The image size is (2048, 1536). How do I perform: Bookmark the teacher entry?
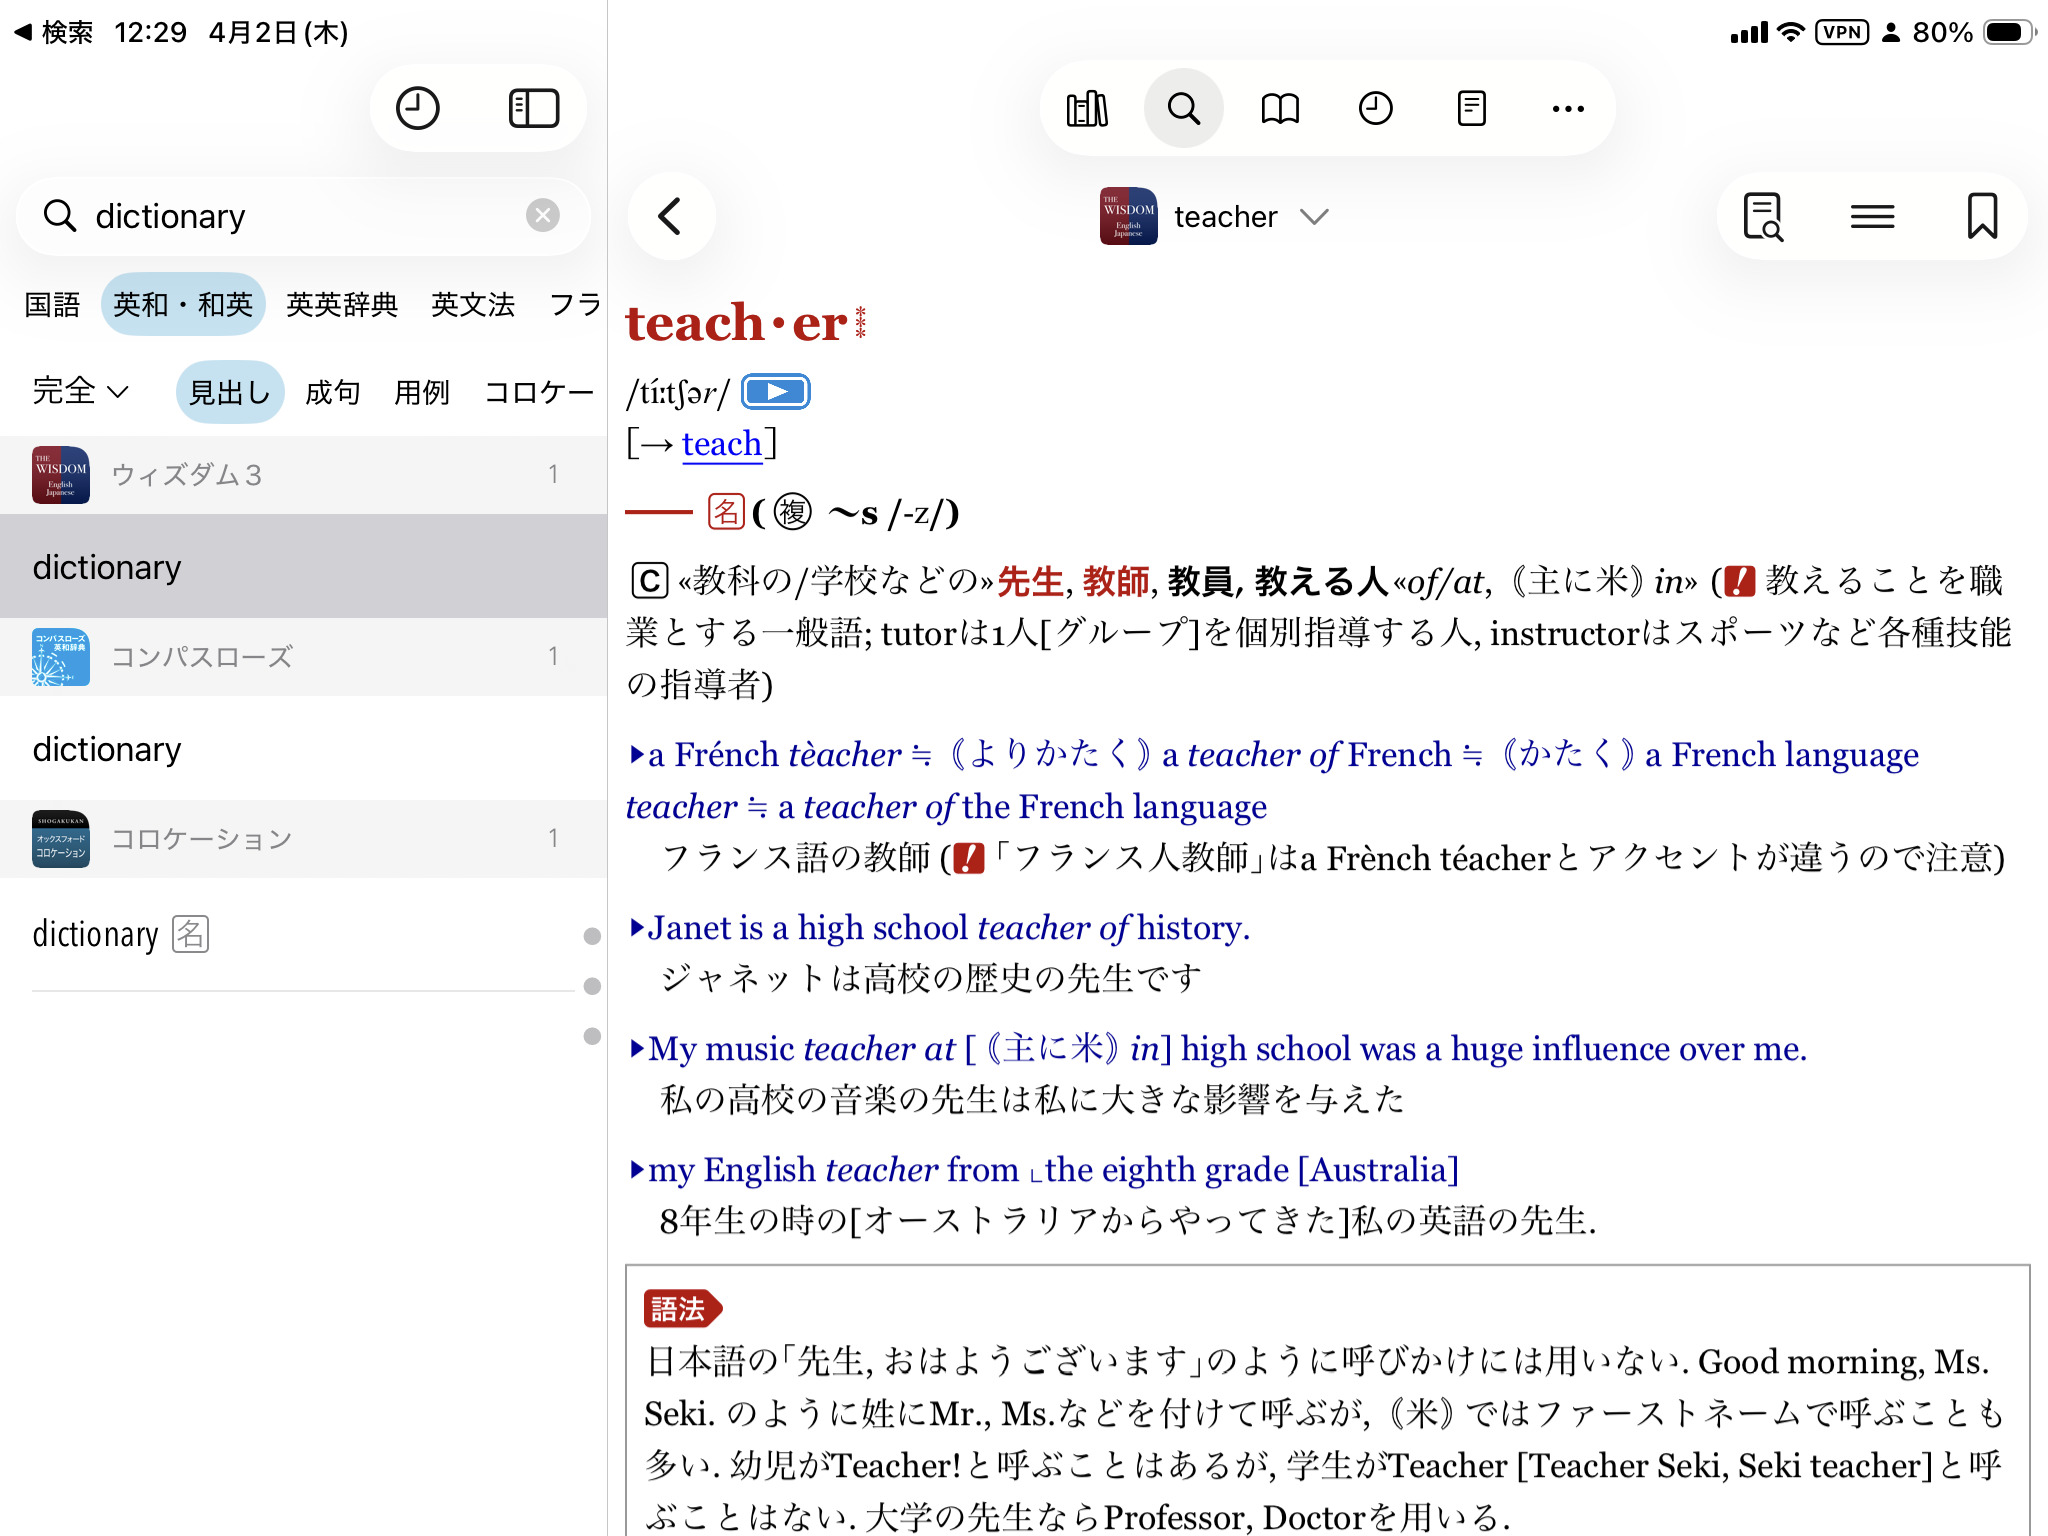pyautogui.click(x=1981, y=216)
